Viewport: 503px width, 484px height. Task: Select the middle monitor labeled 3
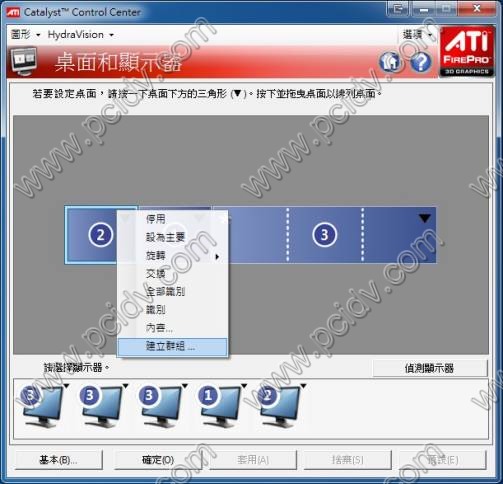[x=100, y=406]
